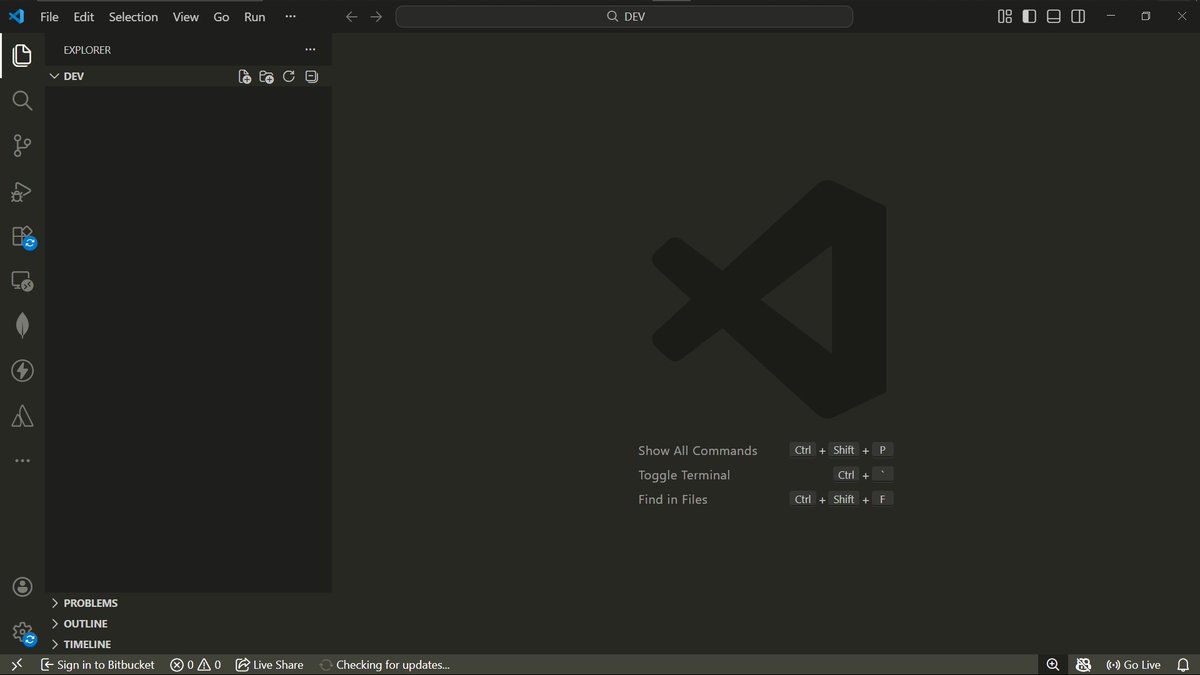Expand the TIMELINE section

(x=188, y=644)
